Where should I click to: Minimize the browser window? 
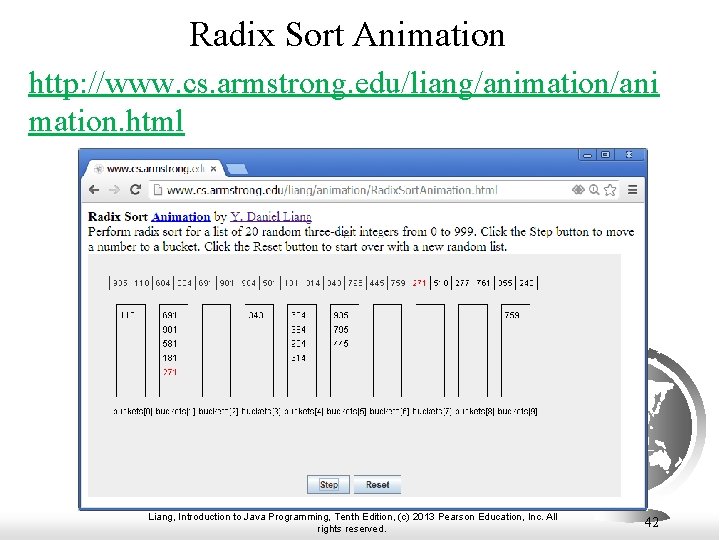pos(587,155)
